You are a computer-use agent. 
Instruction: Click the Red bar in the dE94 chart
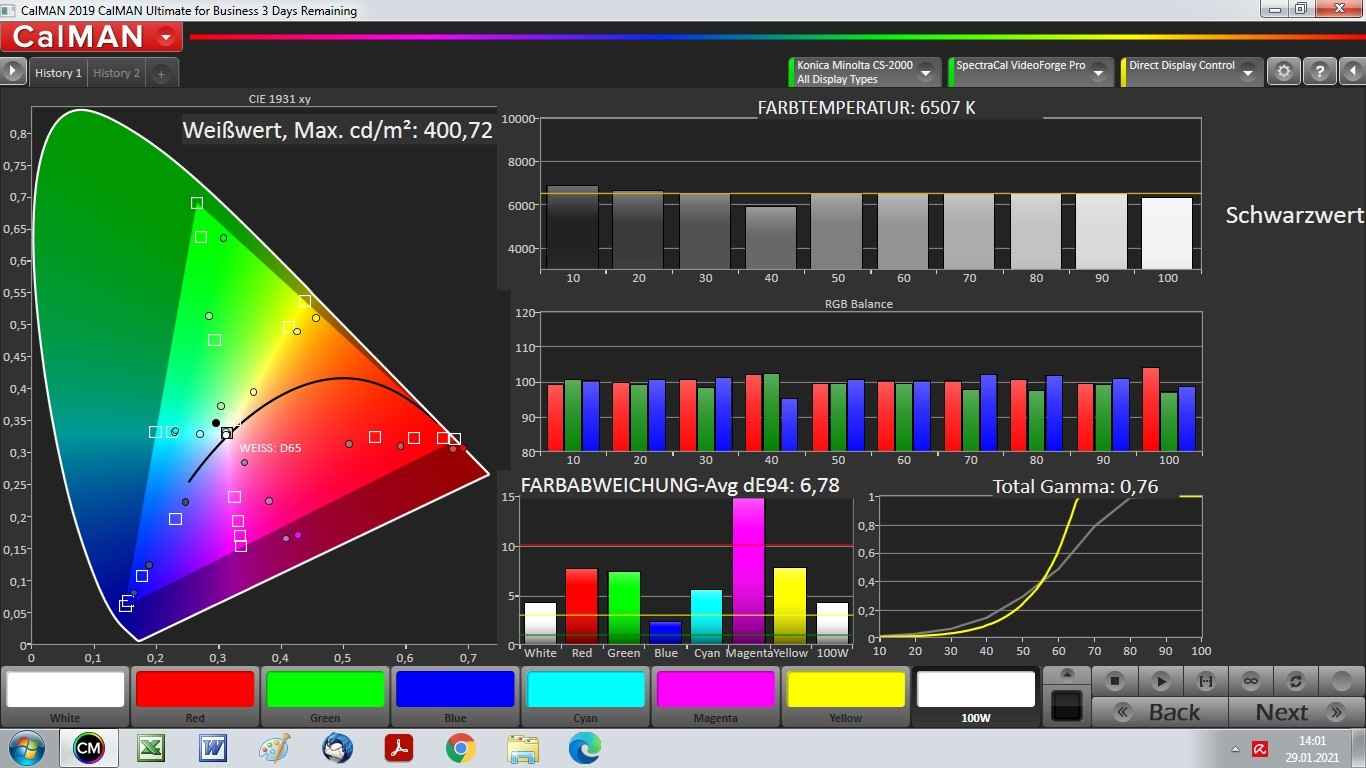pos(581,606)
